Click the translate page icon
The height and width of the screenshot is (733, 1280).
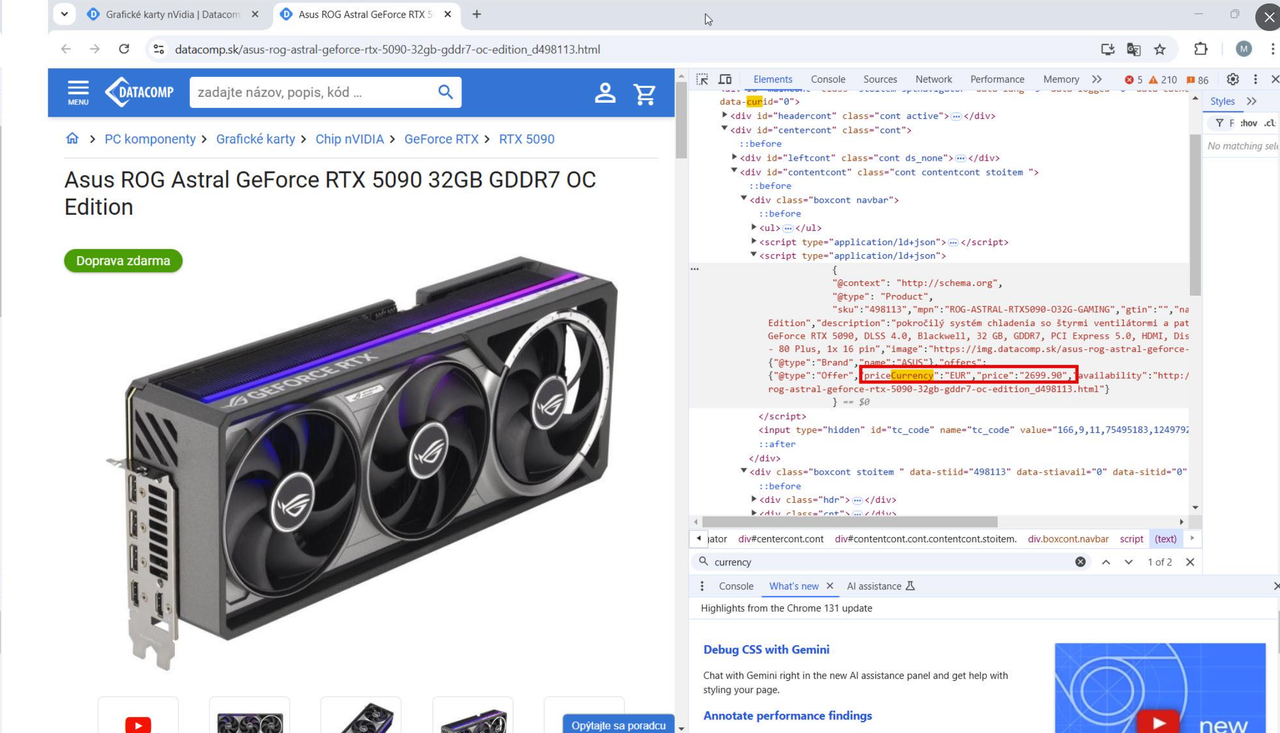point(1134,49)
